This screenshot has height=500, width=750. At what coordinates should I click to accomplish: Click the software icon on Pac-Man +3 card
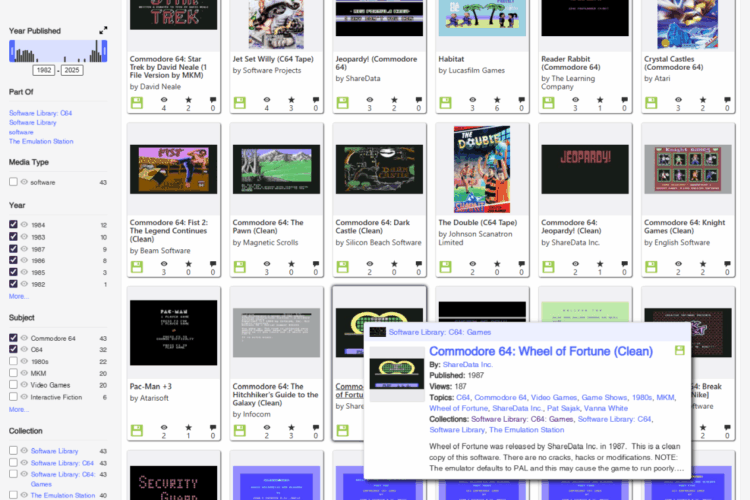(137, 430)
